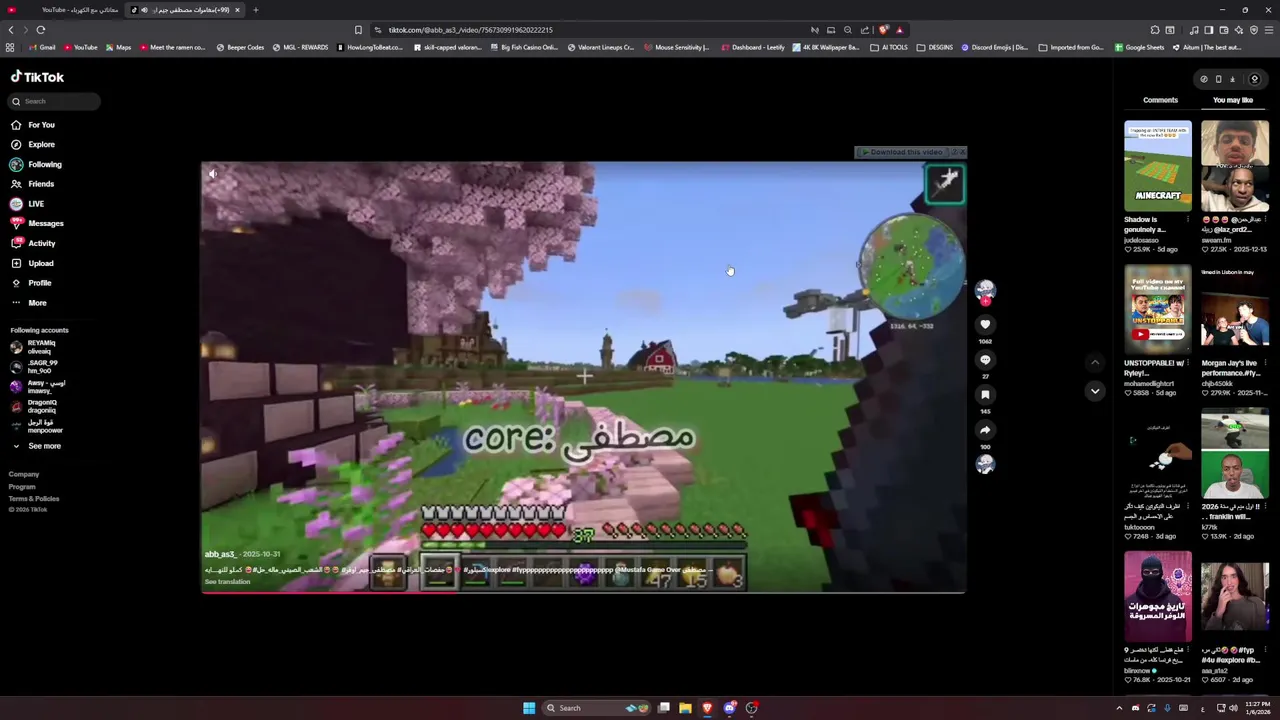The height and width of the screenshot is (720, 1280).
Task: Click the video progress bar
Action: pos(583,592)
